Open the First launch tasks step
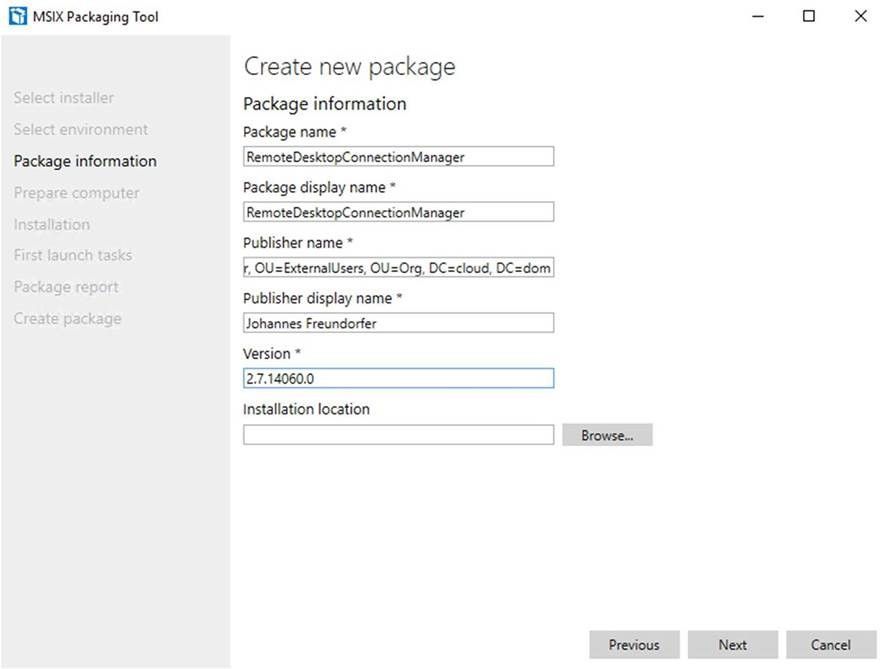Screen dimensions: 887x669 tap(73, 255)
